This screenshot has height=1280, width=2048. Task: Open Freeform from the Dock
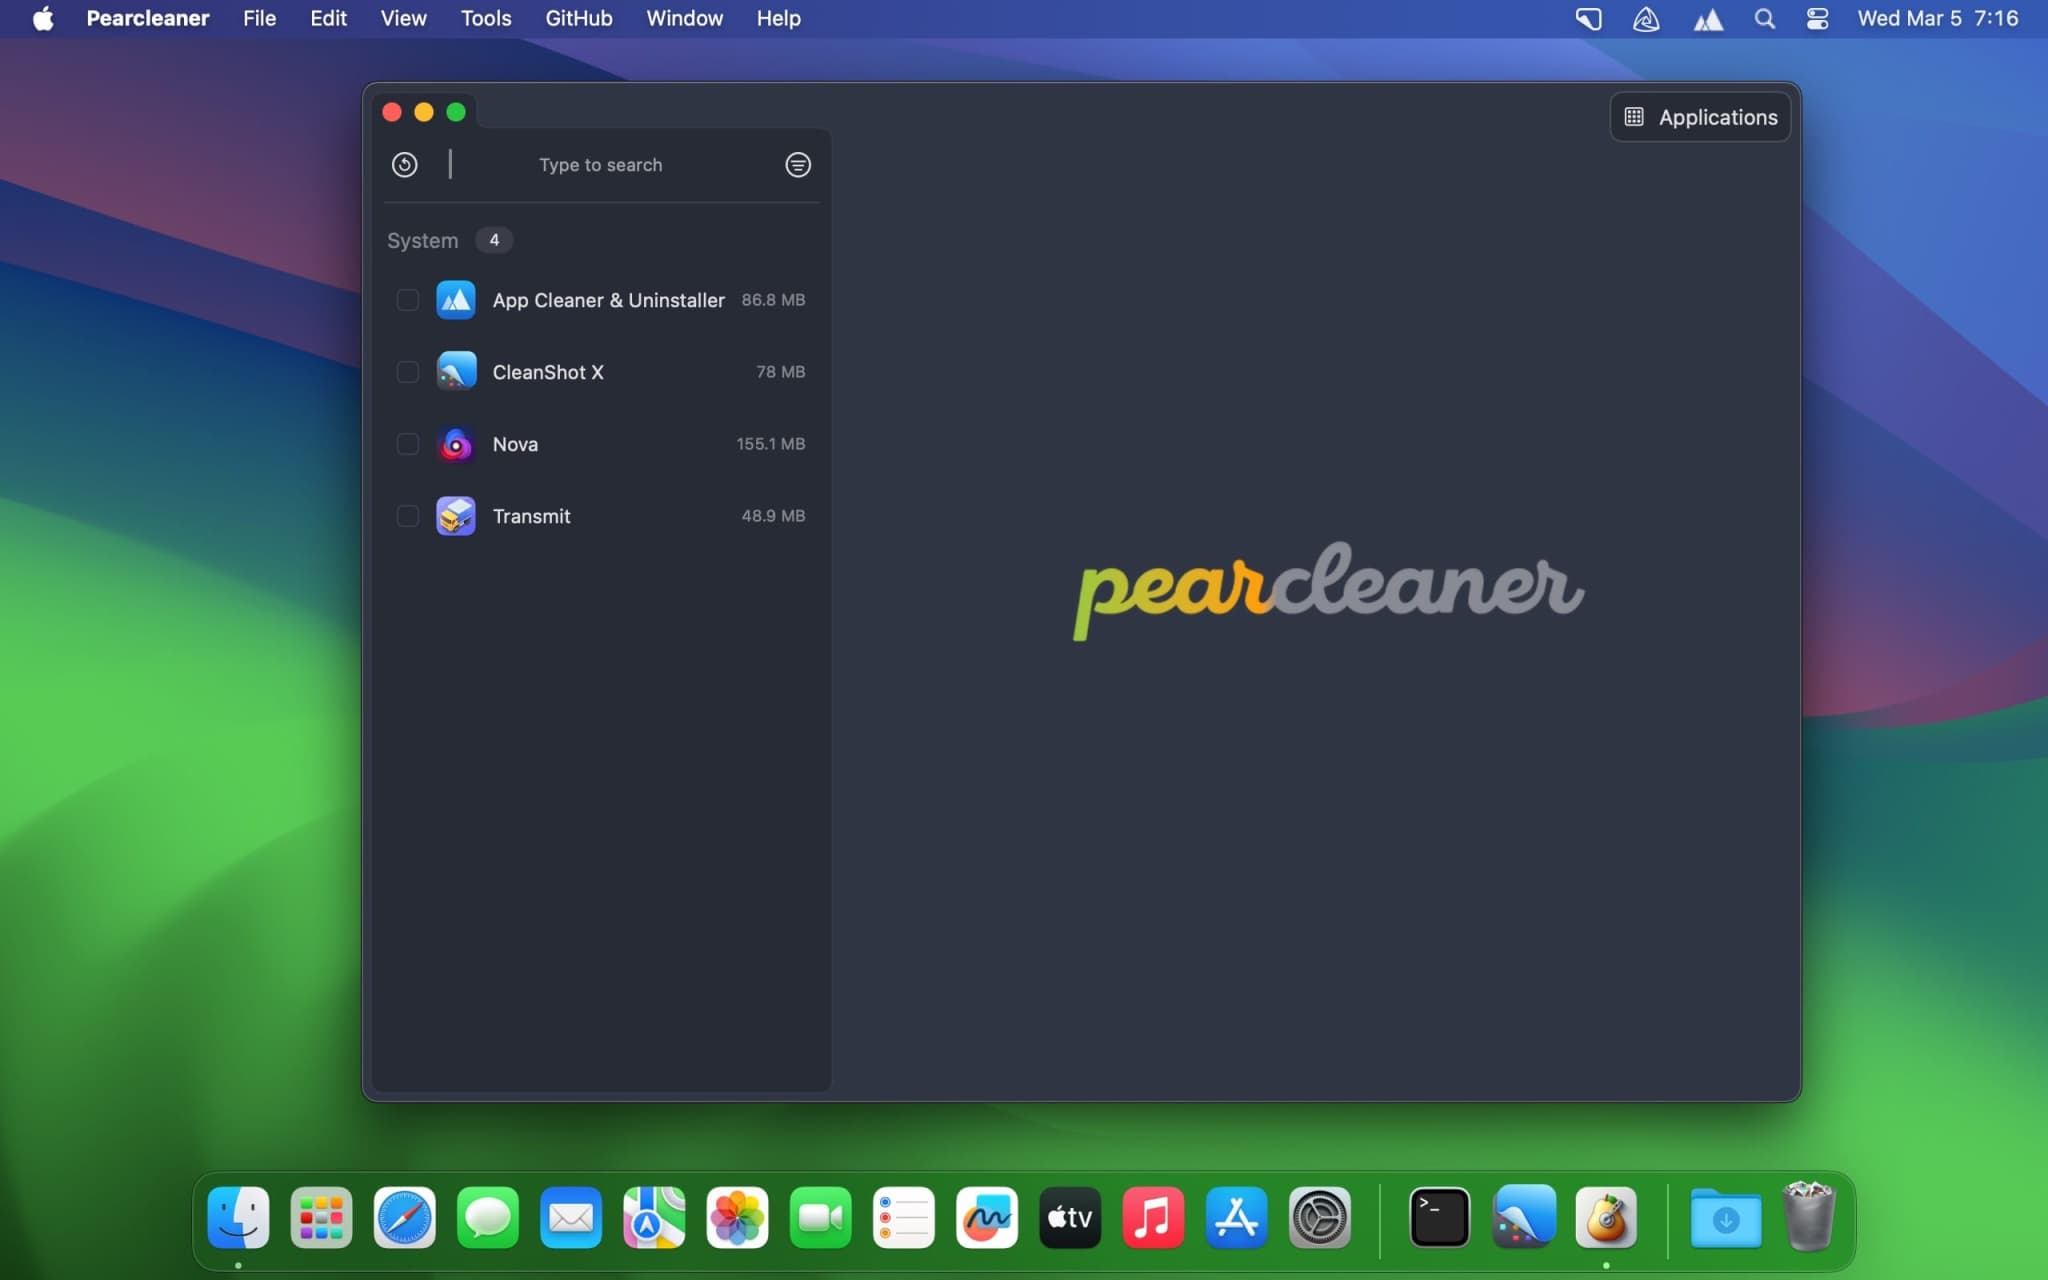[x=987, y=1218]
